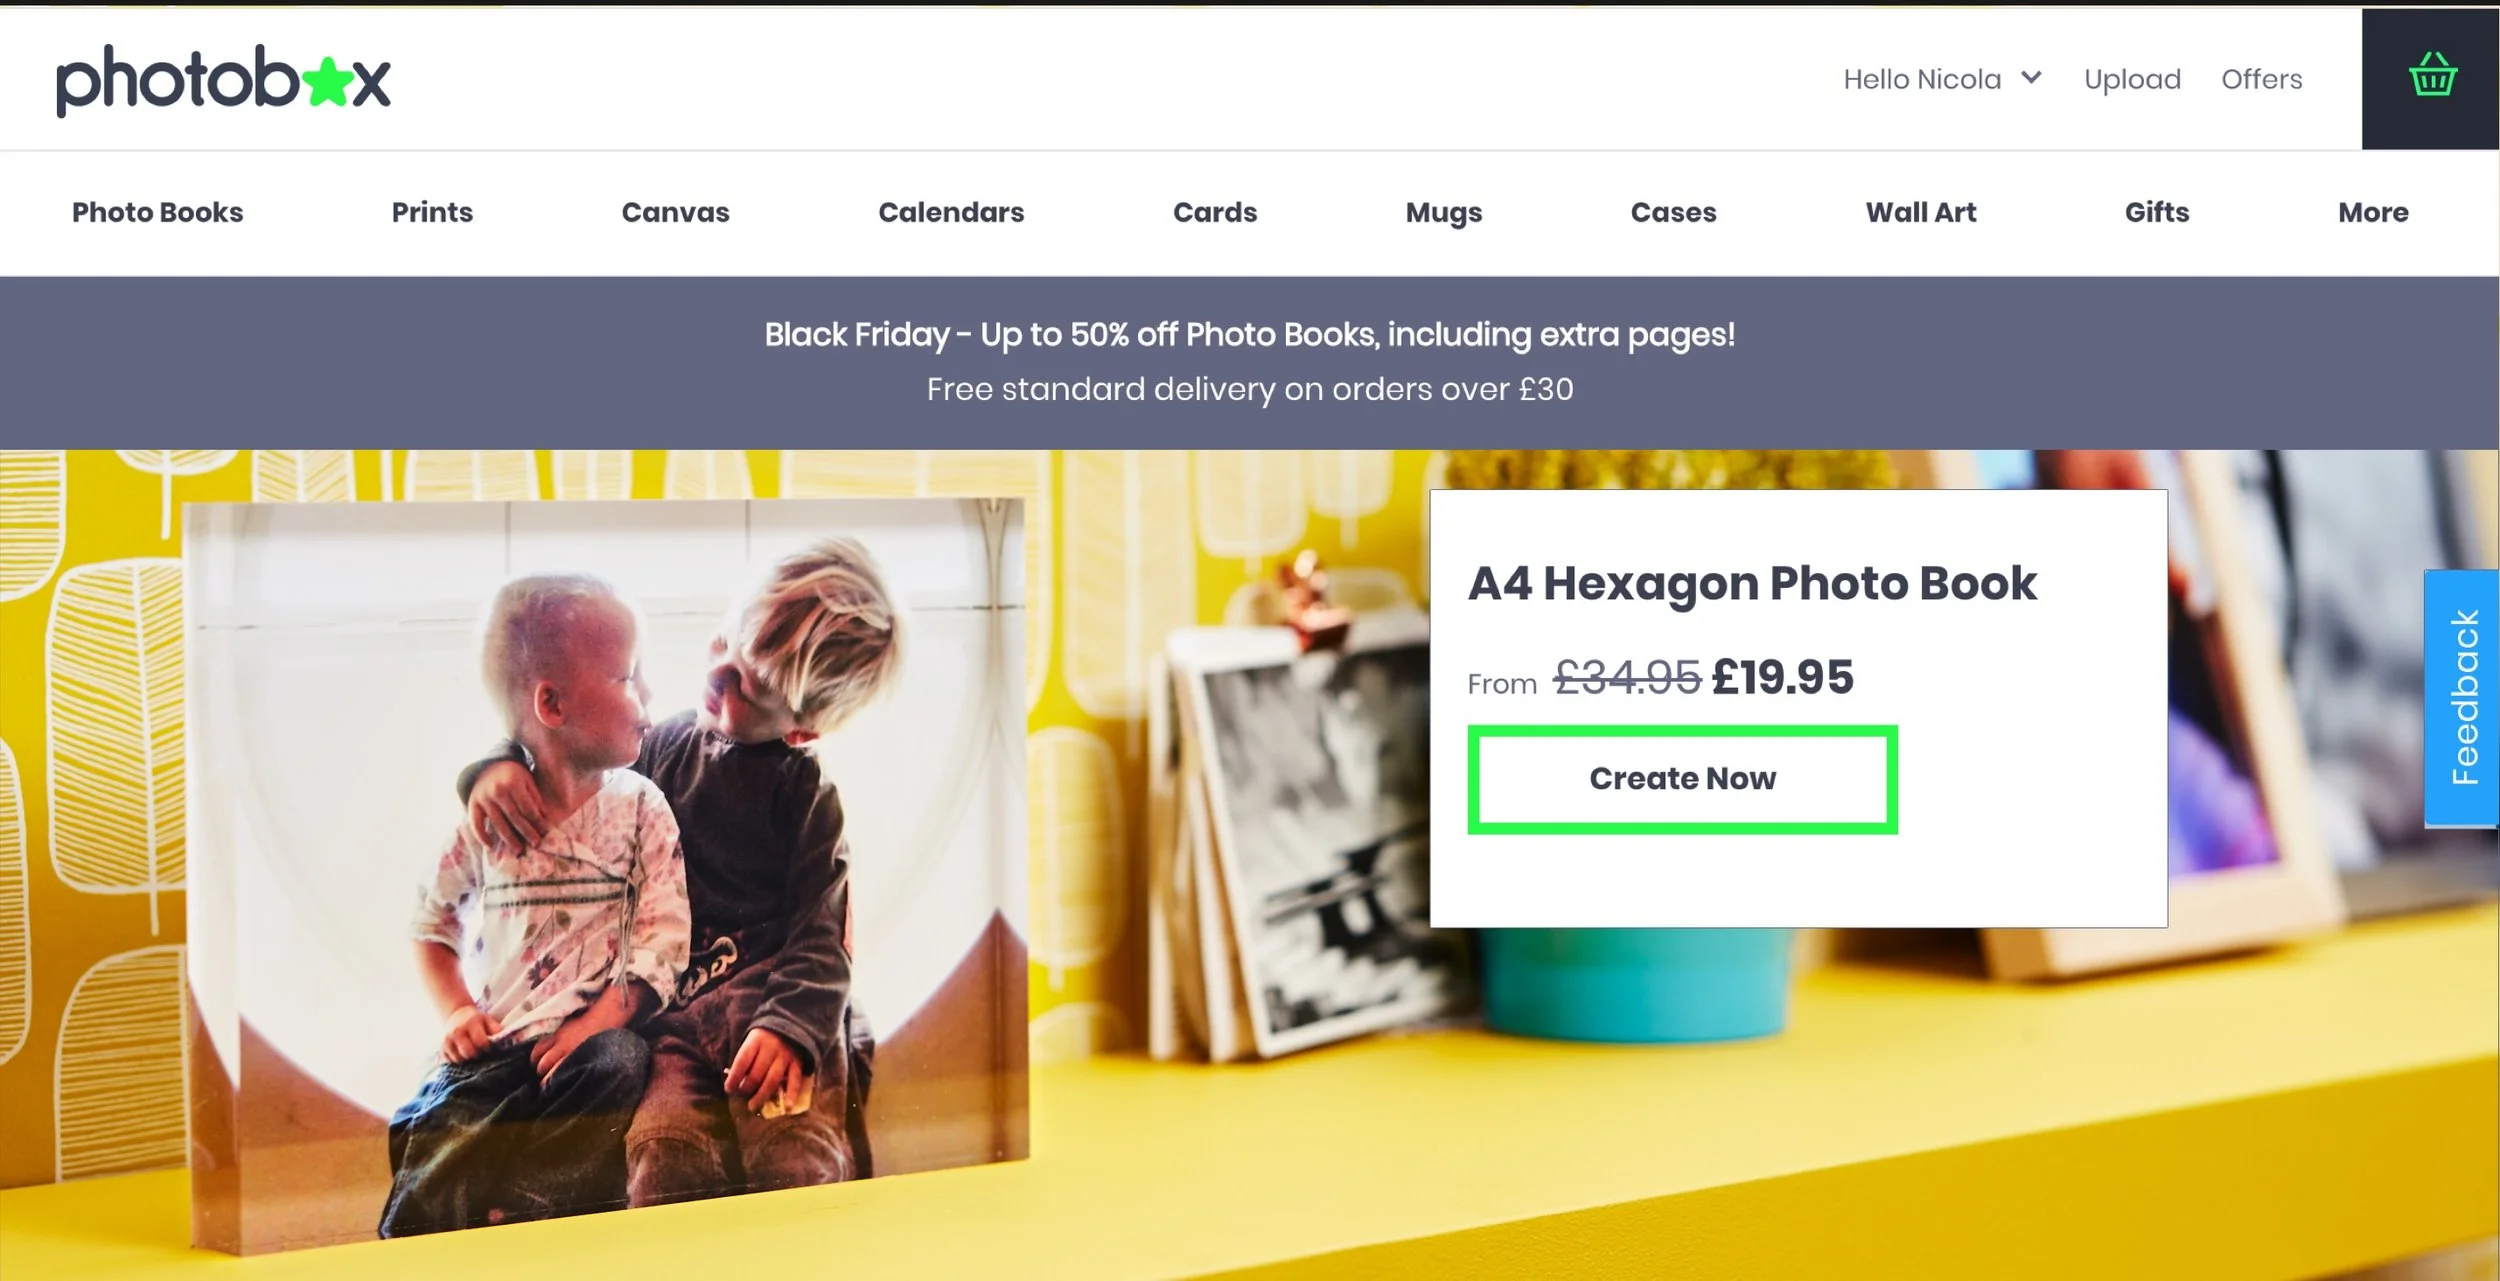This screenshot has height=1281, width=2500.
Task: Expand the Hello Nicola account dropdown
Action: click(x=1922, y=79)
